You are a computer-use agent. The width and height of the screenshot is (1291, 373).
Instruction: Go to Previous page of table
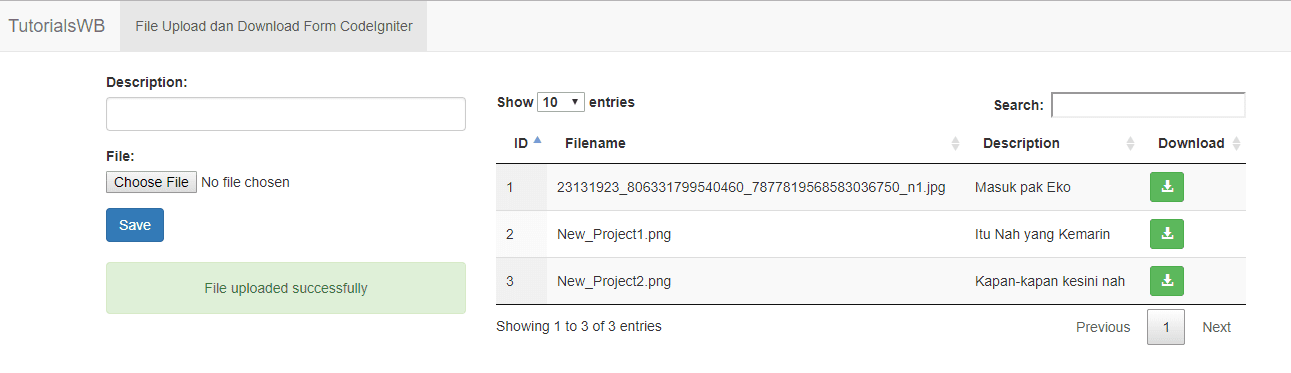pyautogui.click(x=1103, y=327)
